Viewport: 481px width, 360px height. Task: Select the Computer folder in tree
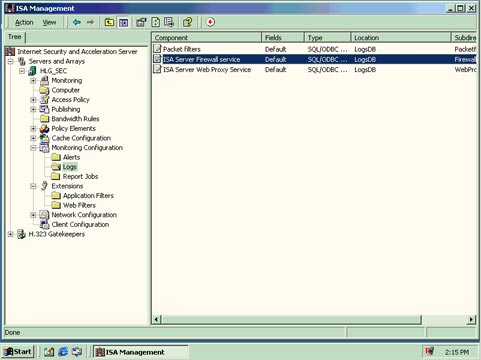pyautogui.click(x=60, y=90)
